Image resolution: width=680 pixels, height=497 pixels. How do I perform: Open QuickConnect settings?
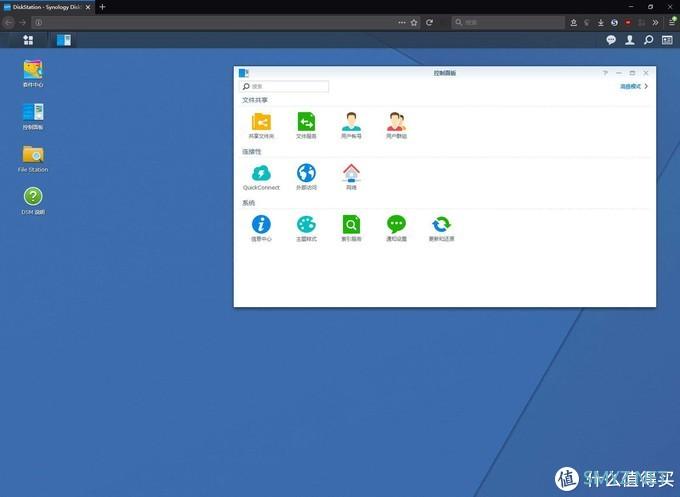tap(261, 177)
